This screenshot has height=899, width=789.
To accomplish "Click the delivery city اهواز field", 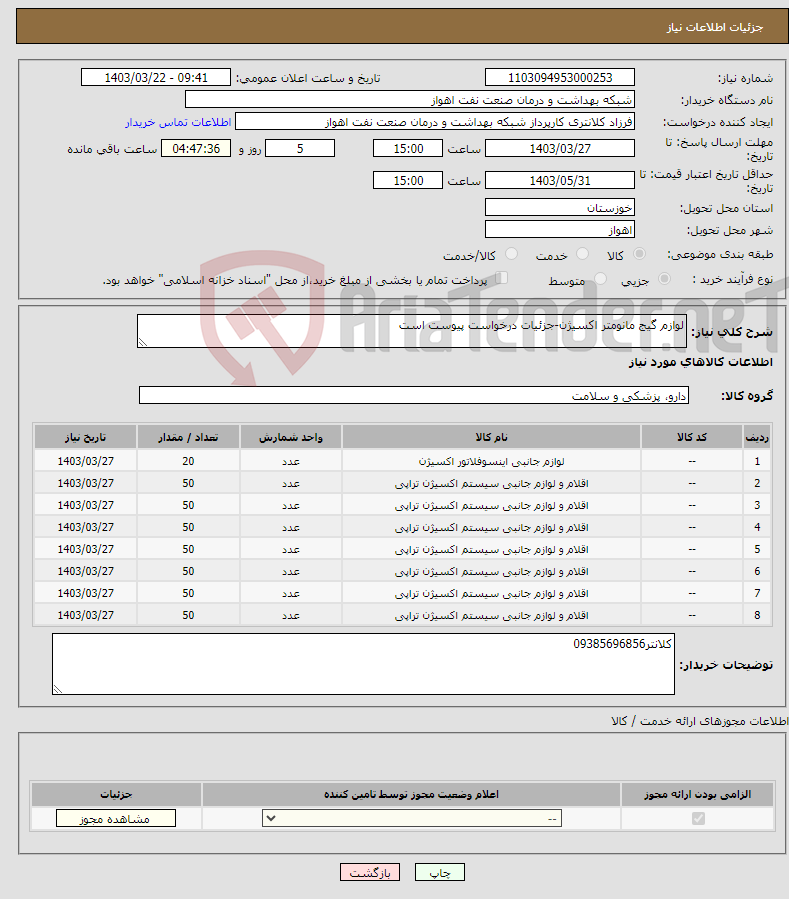I will point(560,230).
